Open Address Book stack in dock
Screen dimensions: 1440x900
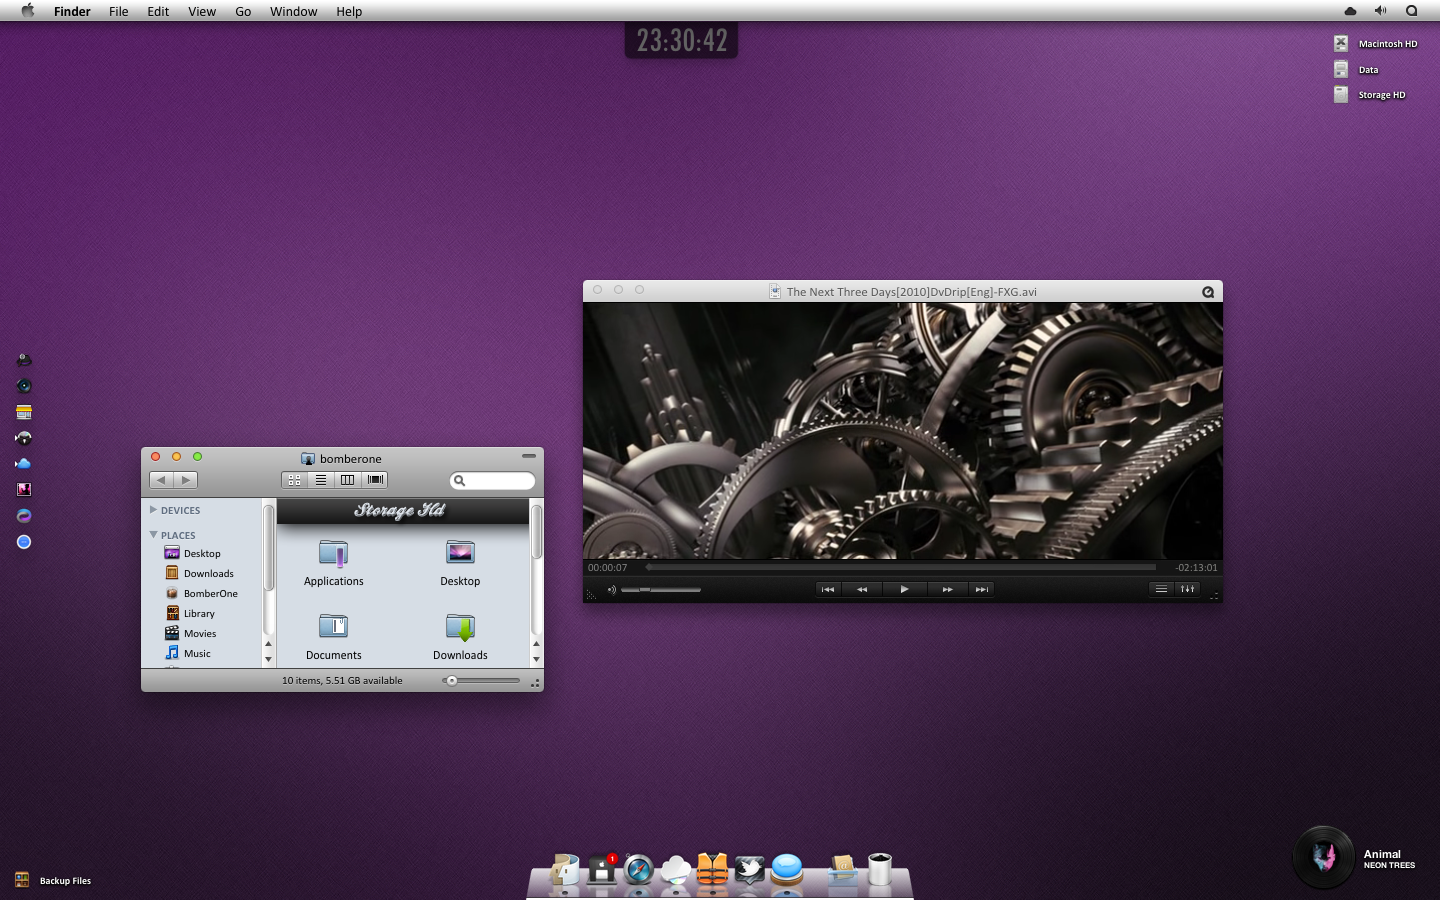(842, 870)
